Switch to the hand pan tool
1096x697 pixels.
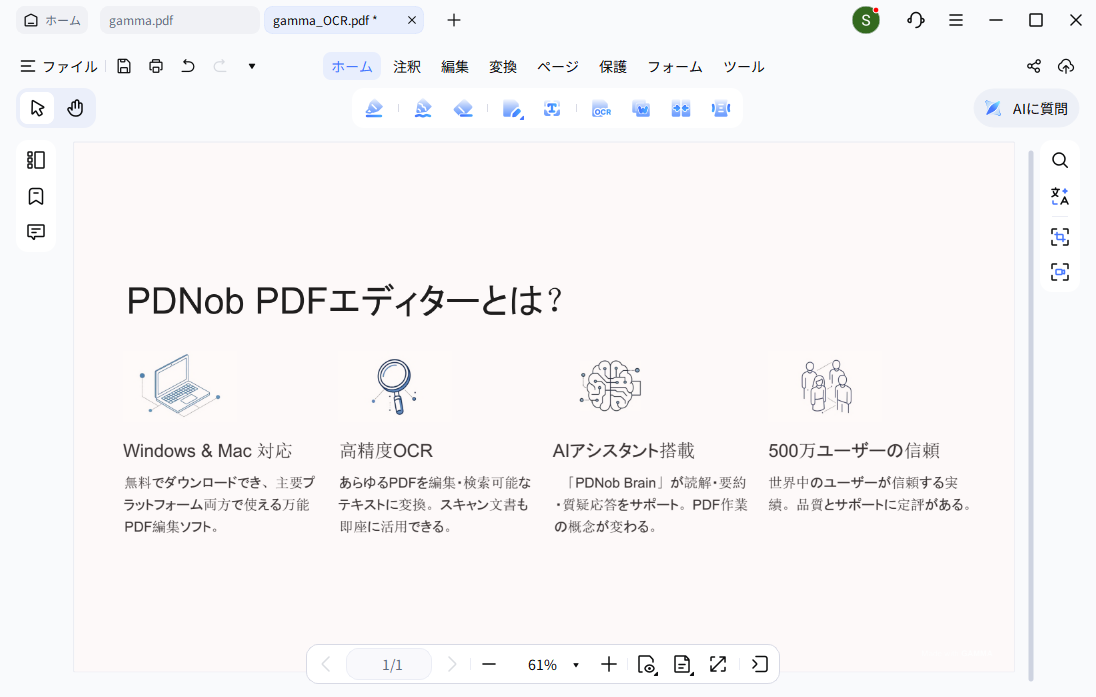point(75,107)
